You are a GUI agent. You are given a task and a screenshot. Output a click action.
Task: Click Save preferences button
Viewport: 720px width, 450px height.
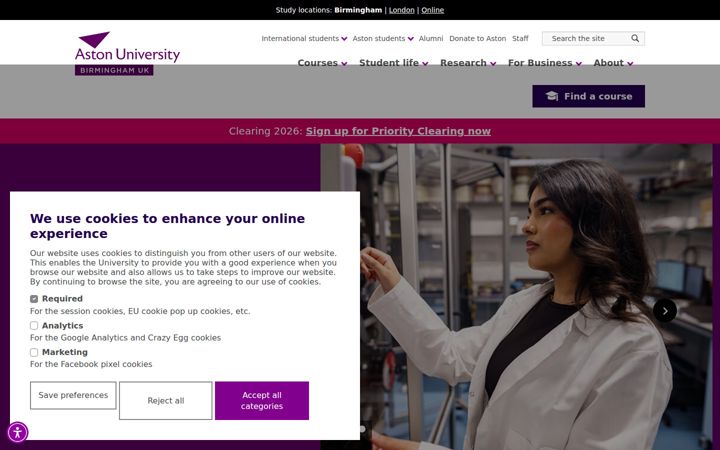(73, 395)
